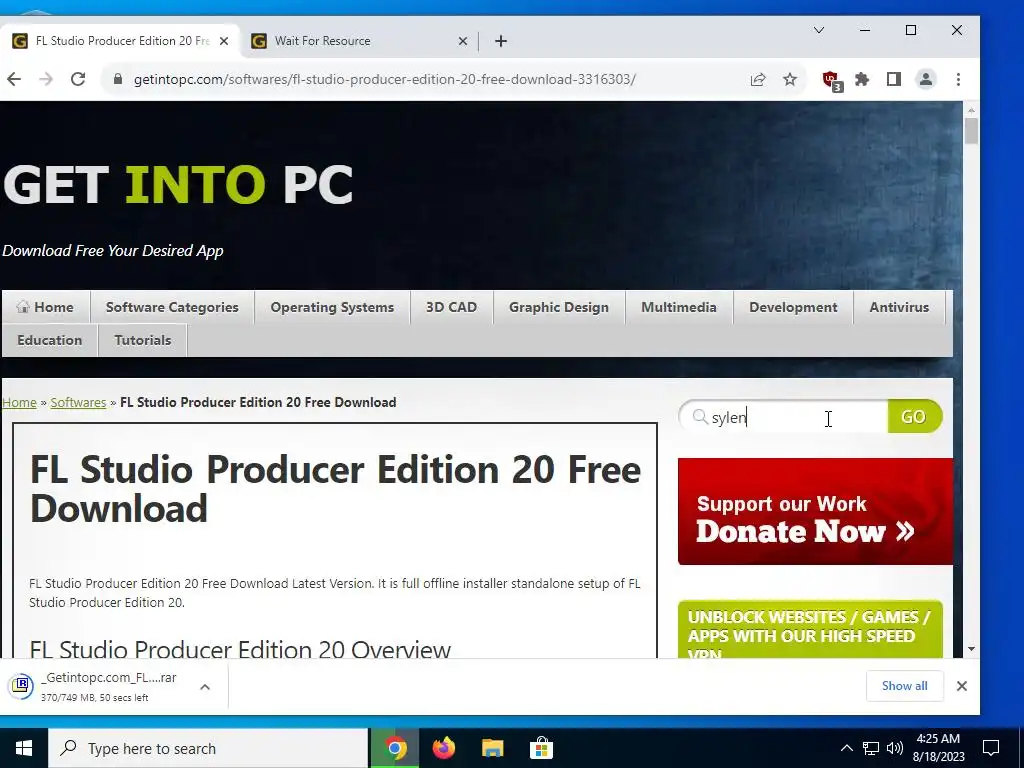Close the FL Studio Producer Edition tab
Viewport: 1024px width, 768px height.
224,41
